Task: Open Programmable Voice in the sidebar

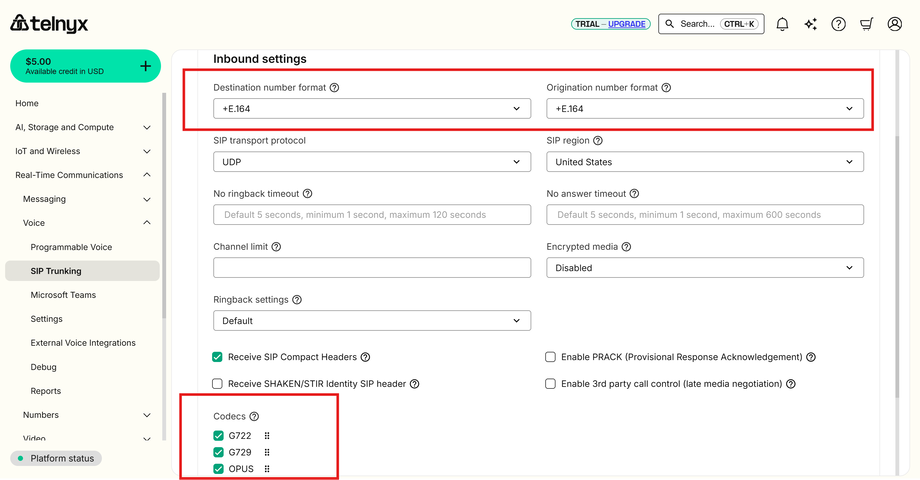Action: point(71,247)
